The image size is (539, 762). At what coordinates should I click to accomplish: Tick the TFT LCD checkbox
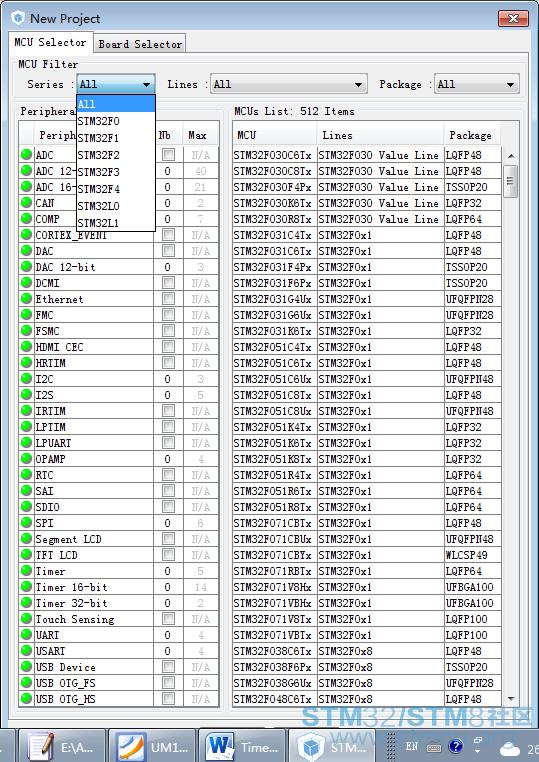[x=168, y=555]
